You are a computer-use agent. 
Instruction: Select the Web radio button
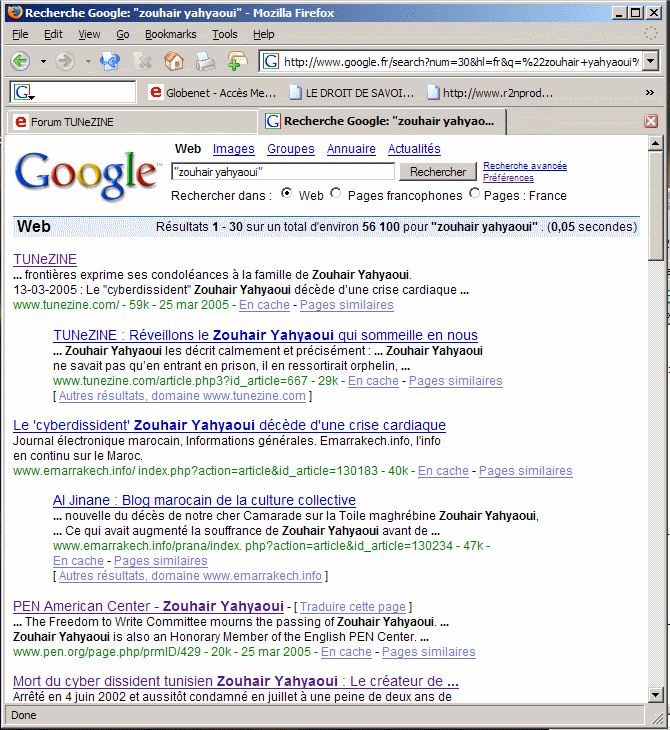[287, 193]
